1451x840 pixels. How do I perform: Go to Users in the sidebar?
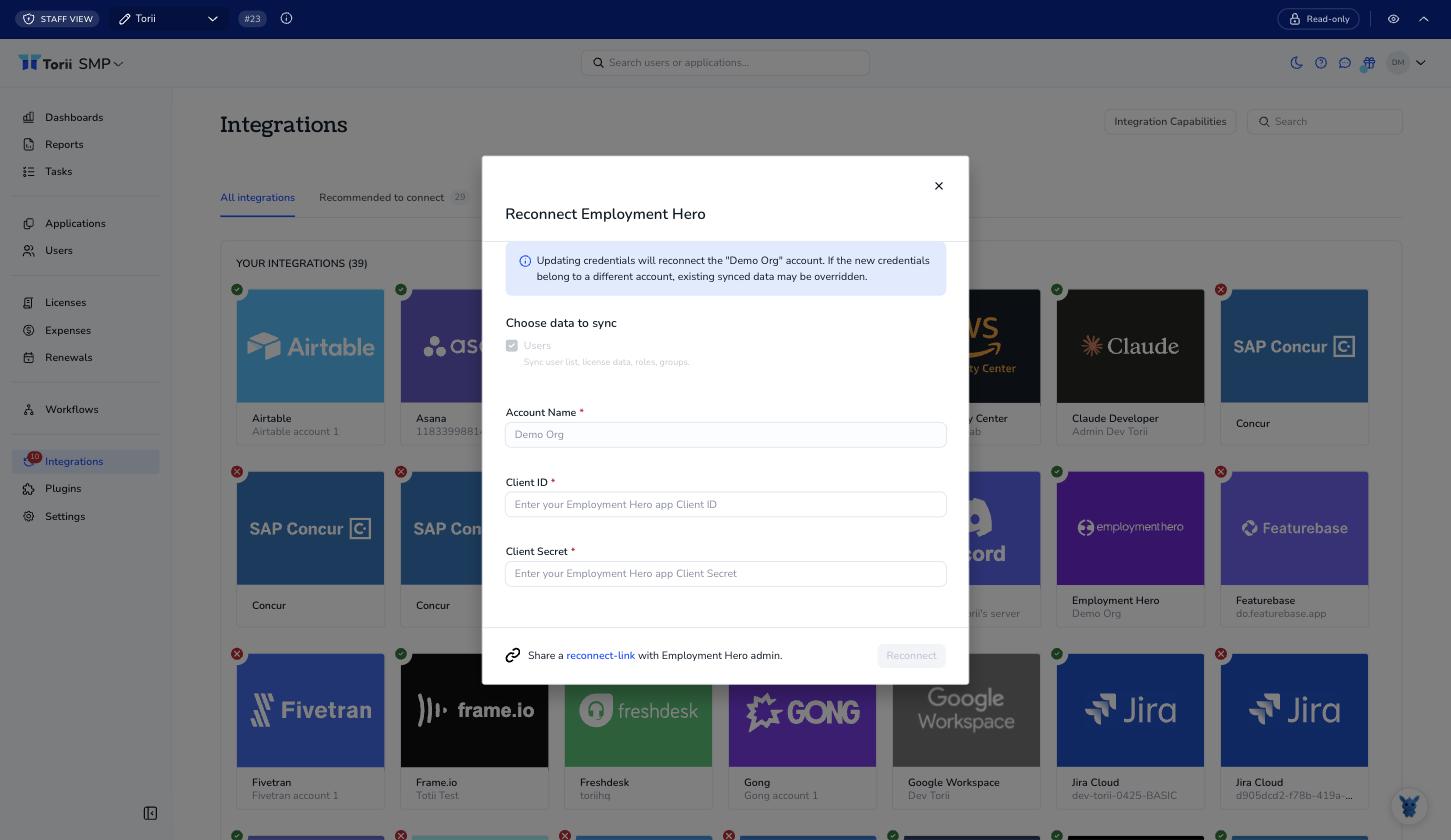tap(85, 251)
